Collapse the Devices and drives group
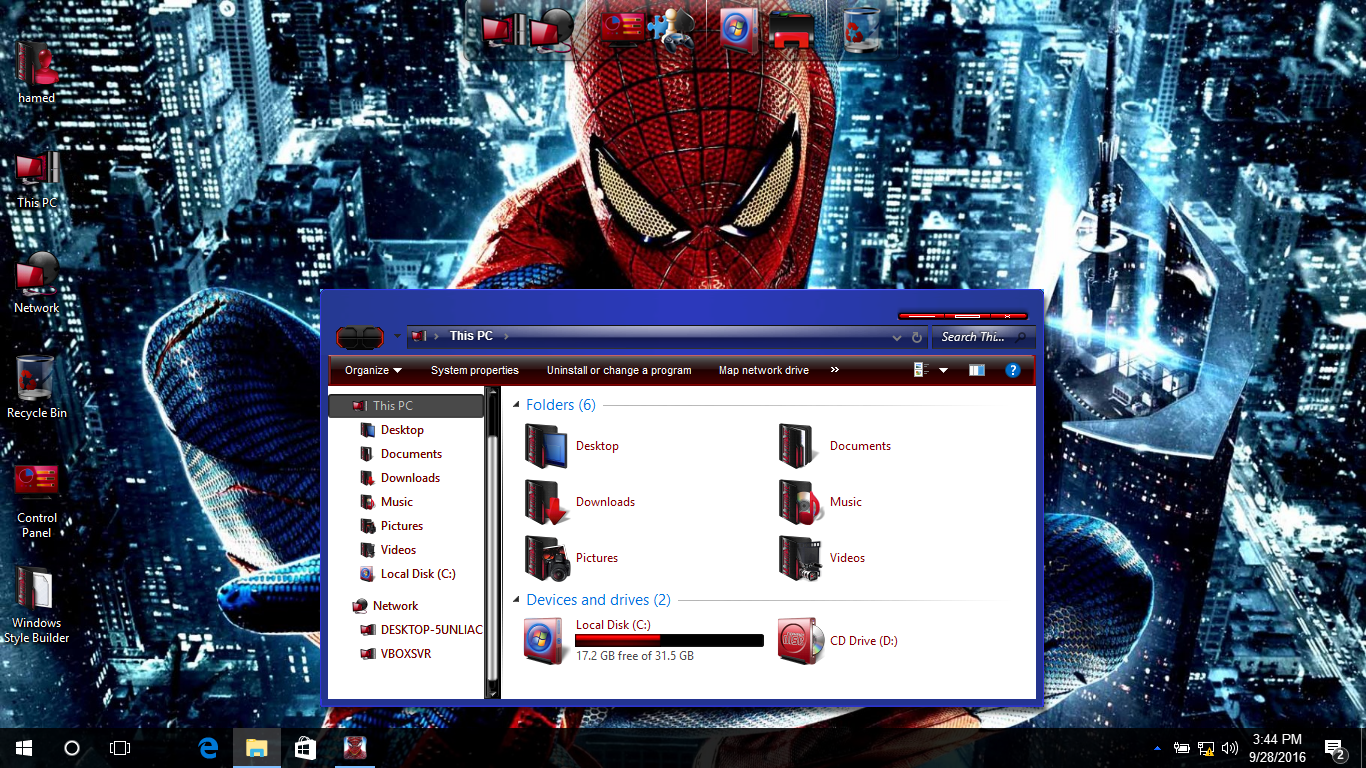 (x=516, y=600)
